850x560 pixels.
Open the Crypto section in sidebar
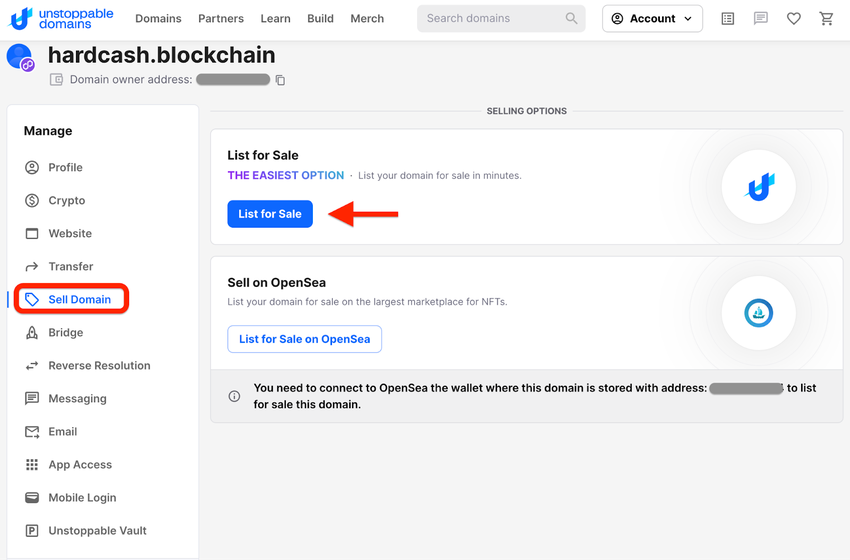tap(66, 200)
